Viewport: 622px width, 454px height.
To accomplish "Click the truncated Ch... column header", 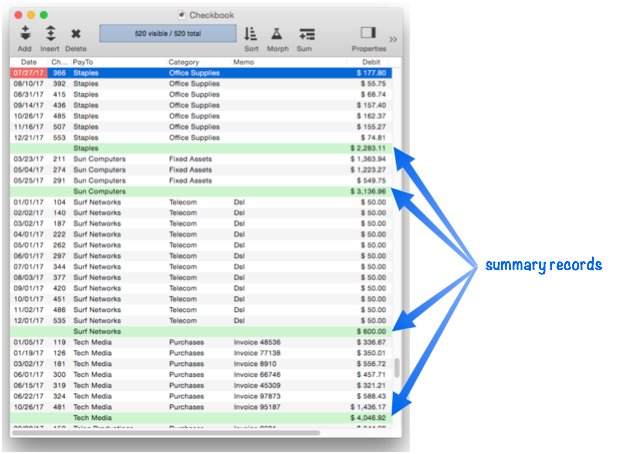I will (59, 62).
